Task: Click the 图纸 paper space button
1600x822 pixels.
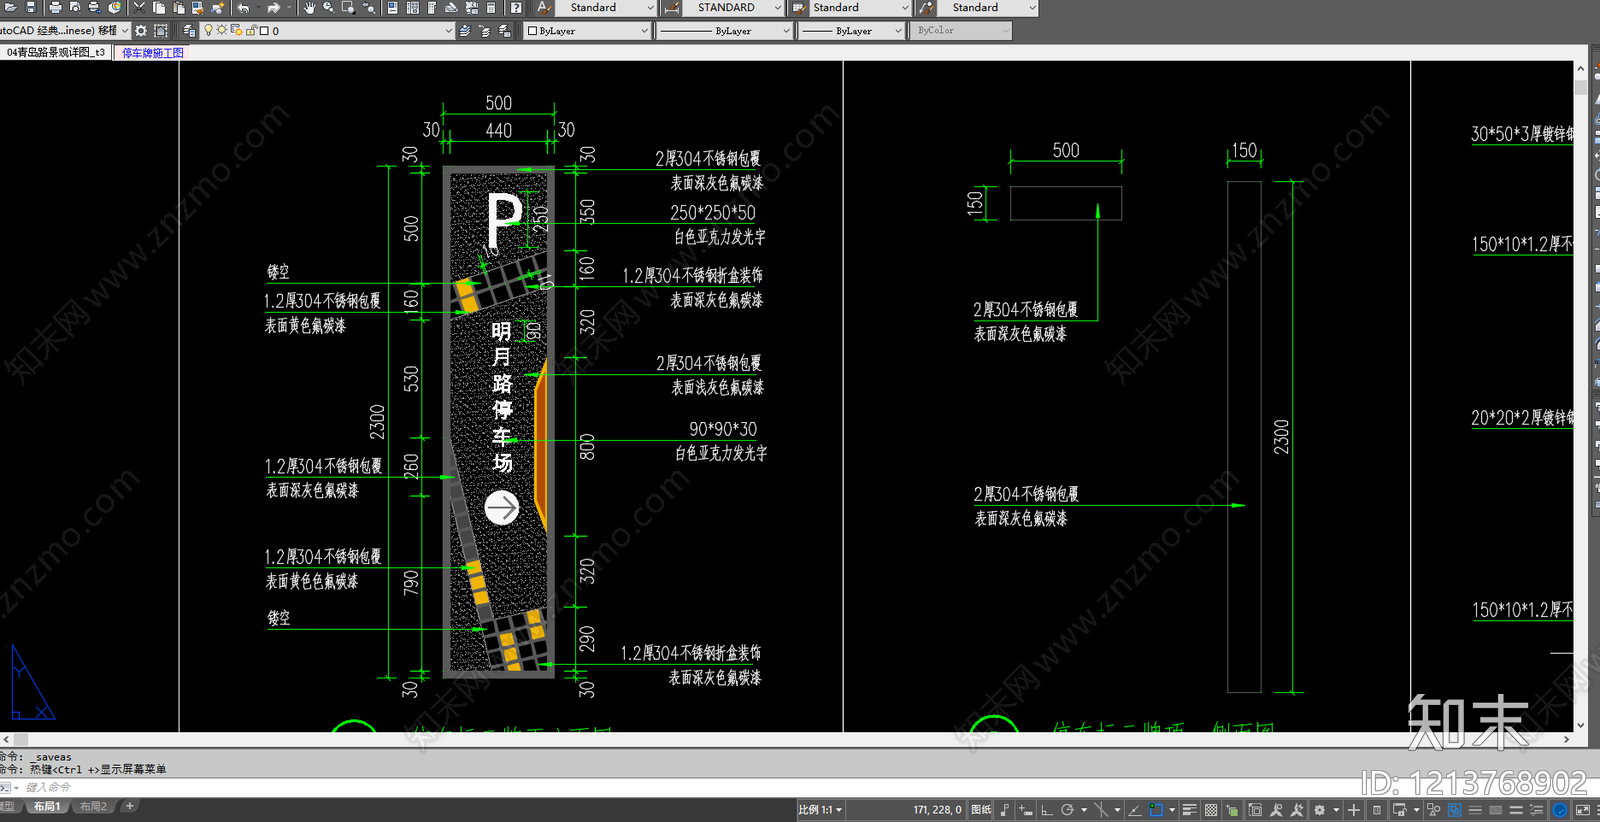Action: 980,810
